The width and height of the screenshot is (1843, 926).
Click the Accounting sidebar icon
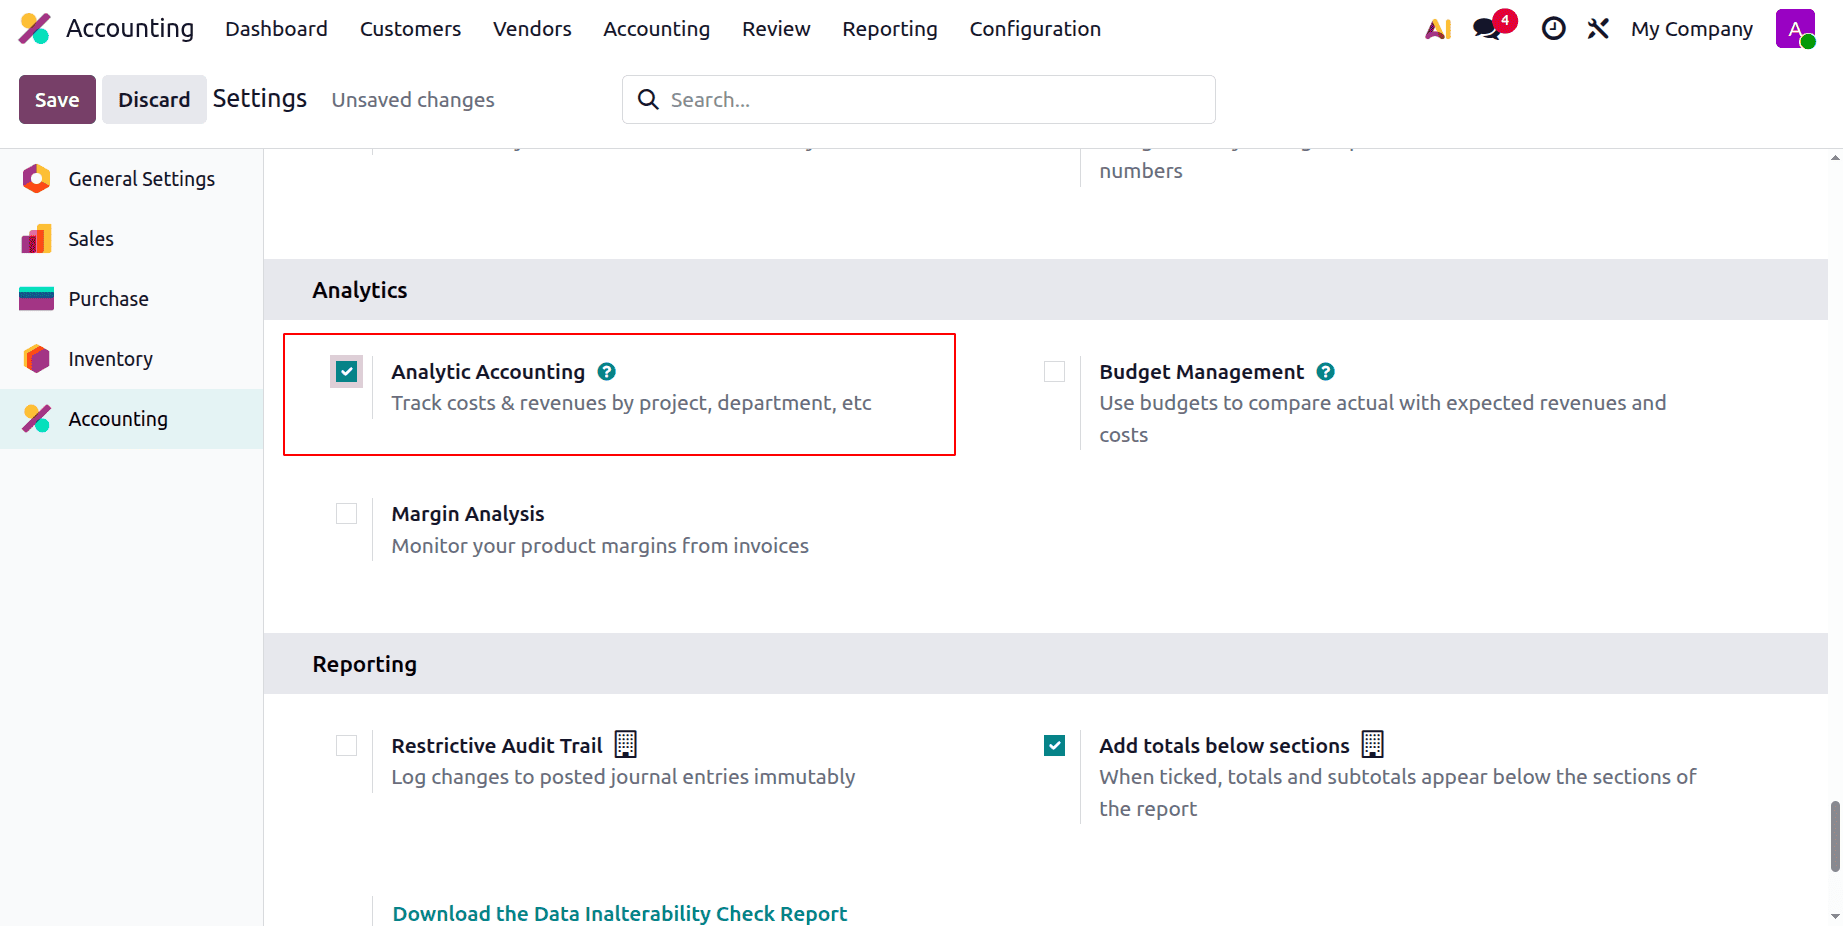(x=37, y=419)
